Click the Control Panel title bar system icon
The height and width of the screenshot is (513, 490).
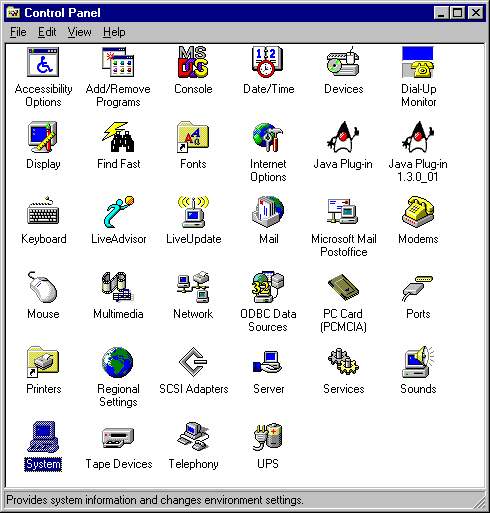coord(13,13)
